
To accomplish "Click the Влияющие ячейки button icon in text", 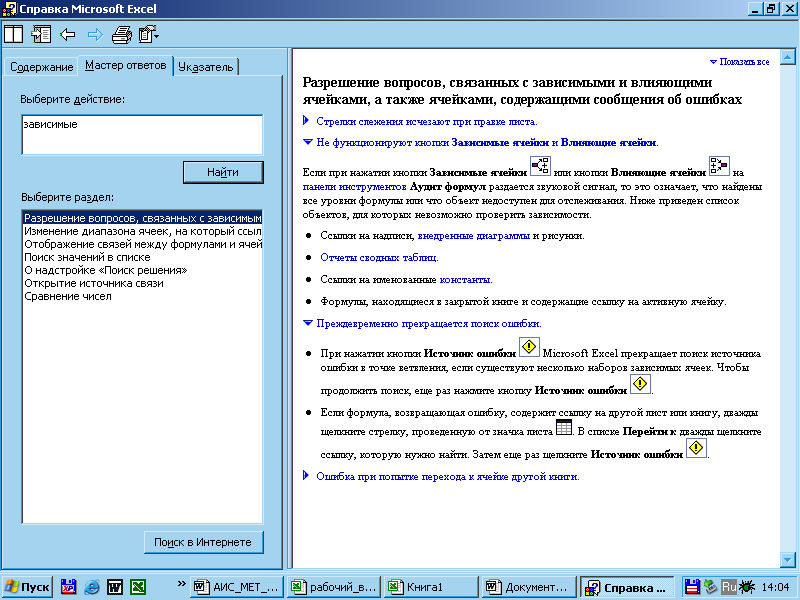I will click(x=719, y=166).
